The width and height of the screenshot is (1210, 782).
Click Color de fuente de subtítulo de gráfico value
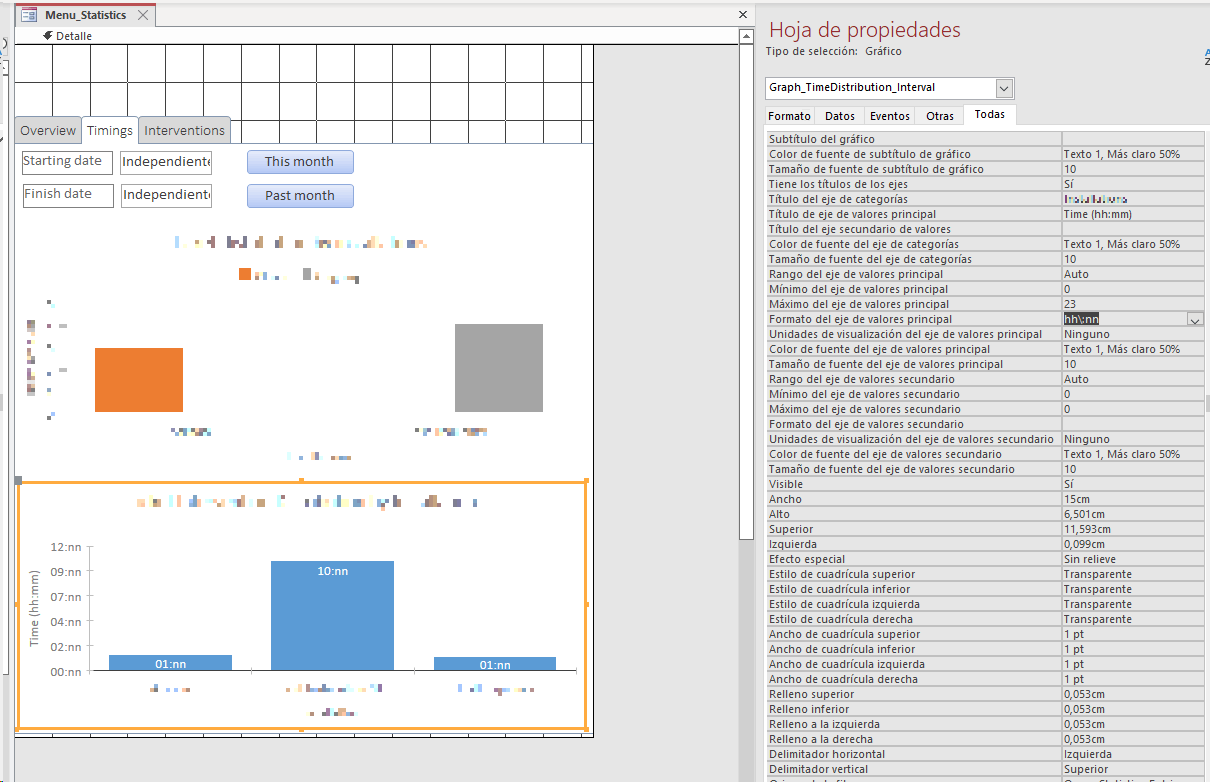[1133, 154]
